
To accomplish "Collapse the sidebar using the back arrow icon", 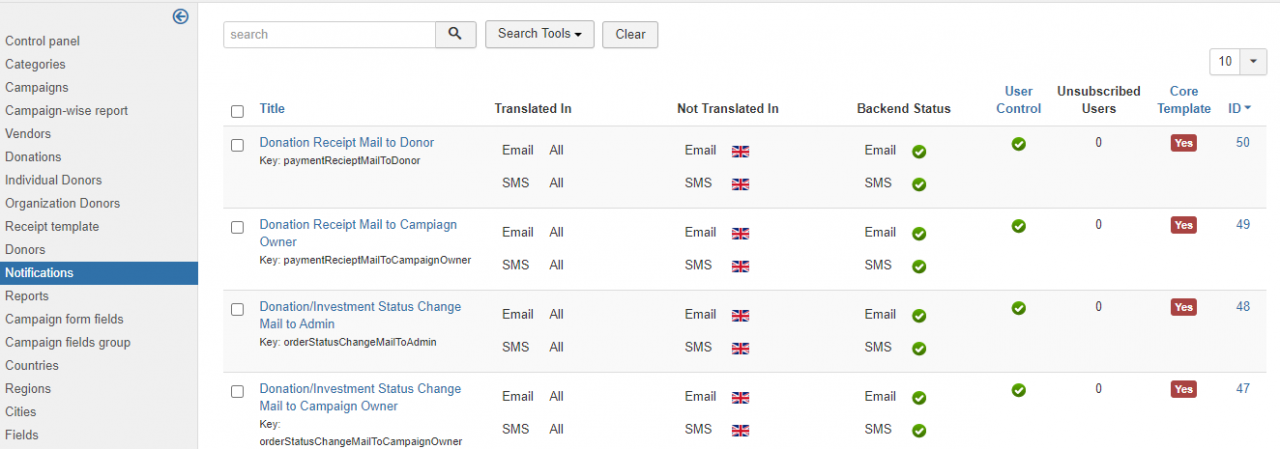I will 181,16.
